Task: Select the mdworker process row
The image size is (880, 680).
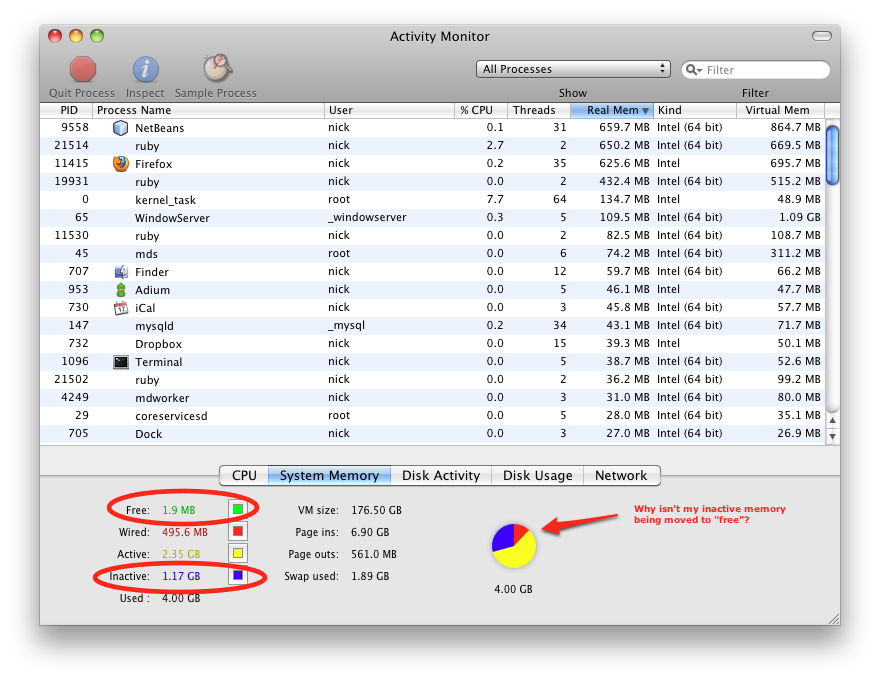Action: point(433,397)
